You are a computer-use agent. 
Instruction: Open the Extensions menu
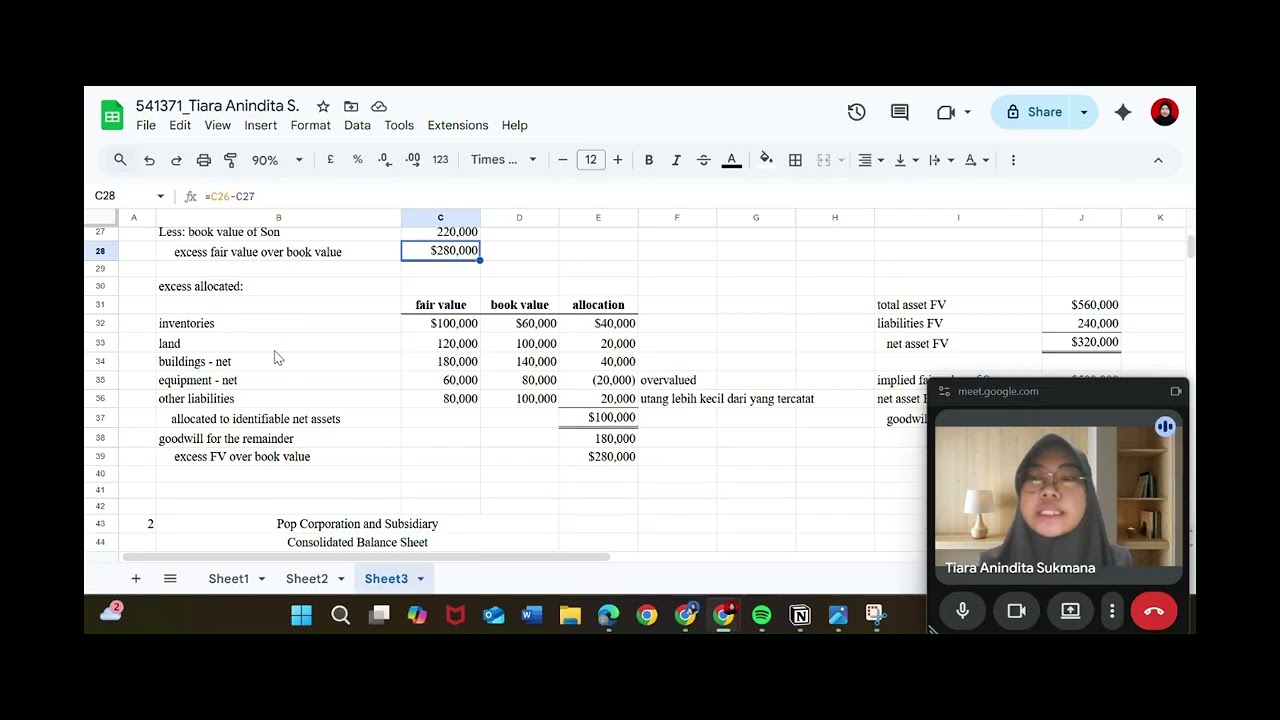tap(458, 125)
